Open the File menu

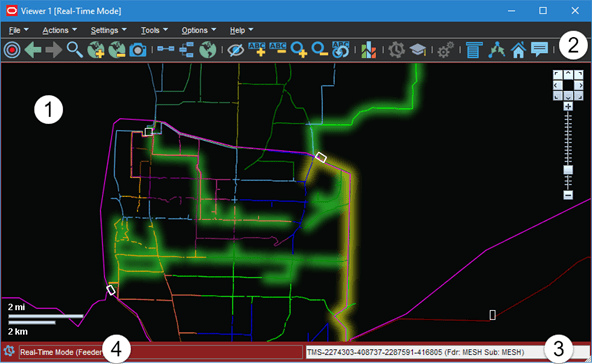pyautogui.click(x=18, y=30)
